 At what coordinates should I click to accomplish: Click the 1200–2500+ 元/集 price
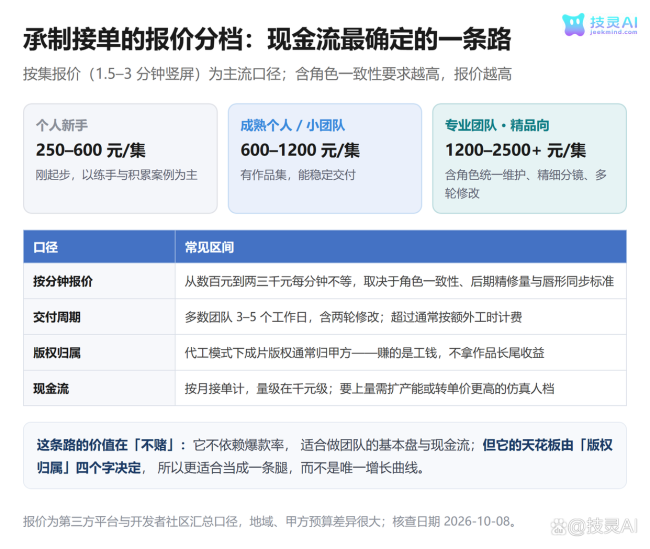(x=516, y=150)
